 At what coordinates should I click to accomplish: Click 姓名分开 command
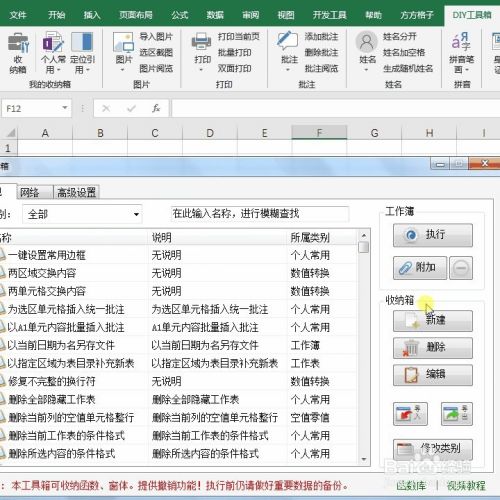click(400, 36)
